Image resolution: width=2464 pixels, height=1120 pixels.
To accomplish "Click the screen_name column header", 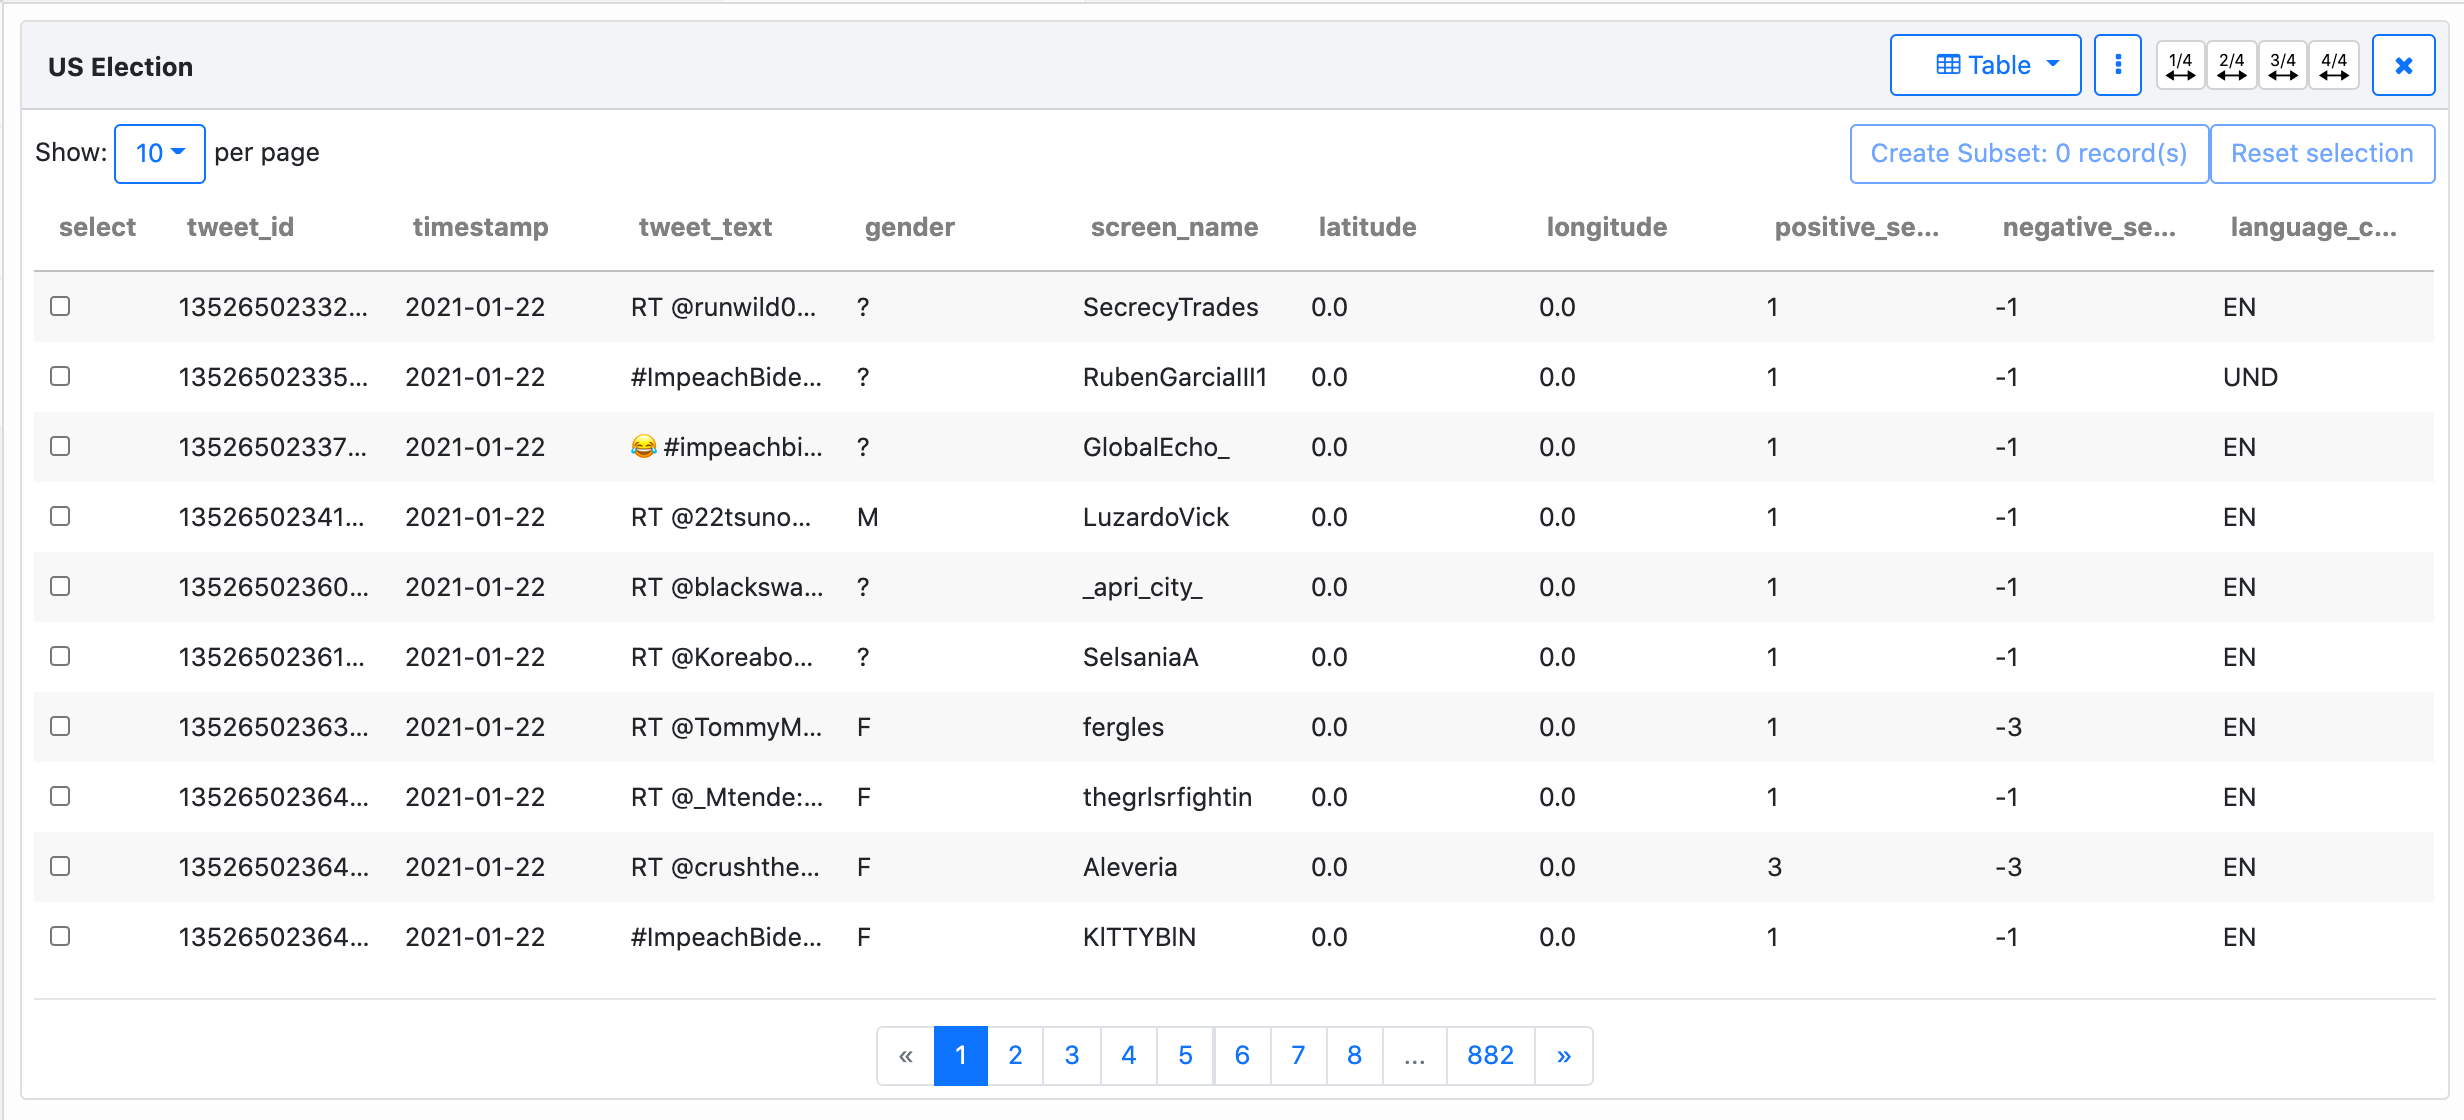I will click(x=1174, y=227).
